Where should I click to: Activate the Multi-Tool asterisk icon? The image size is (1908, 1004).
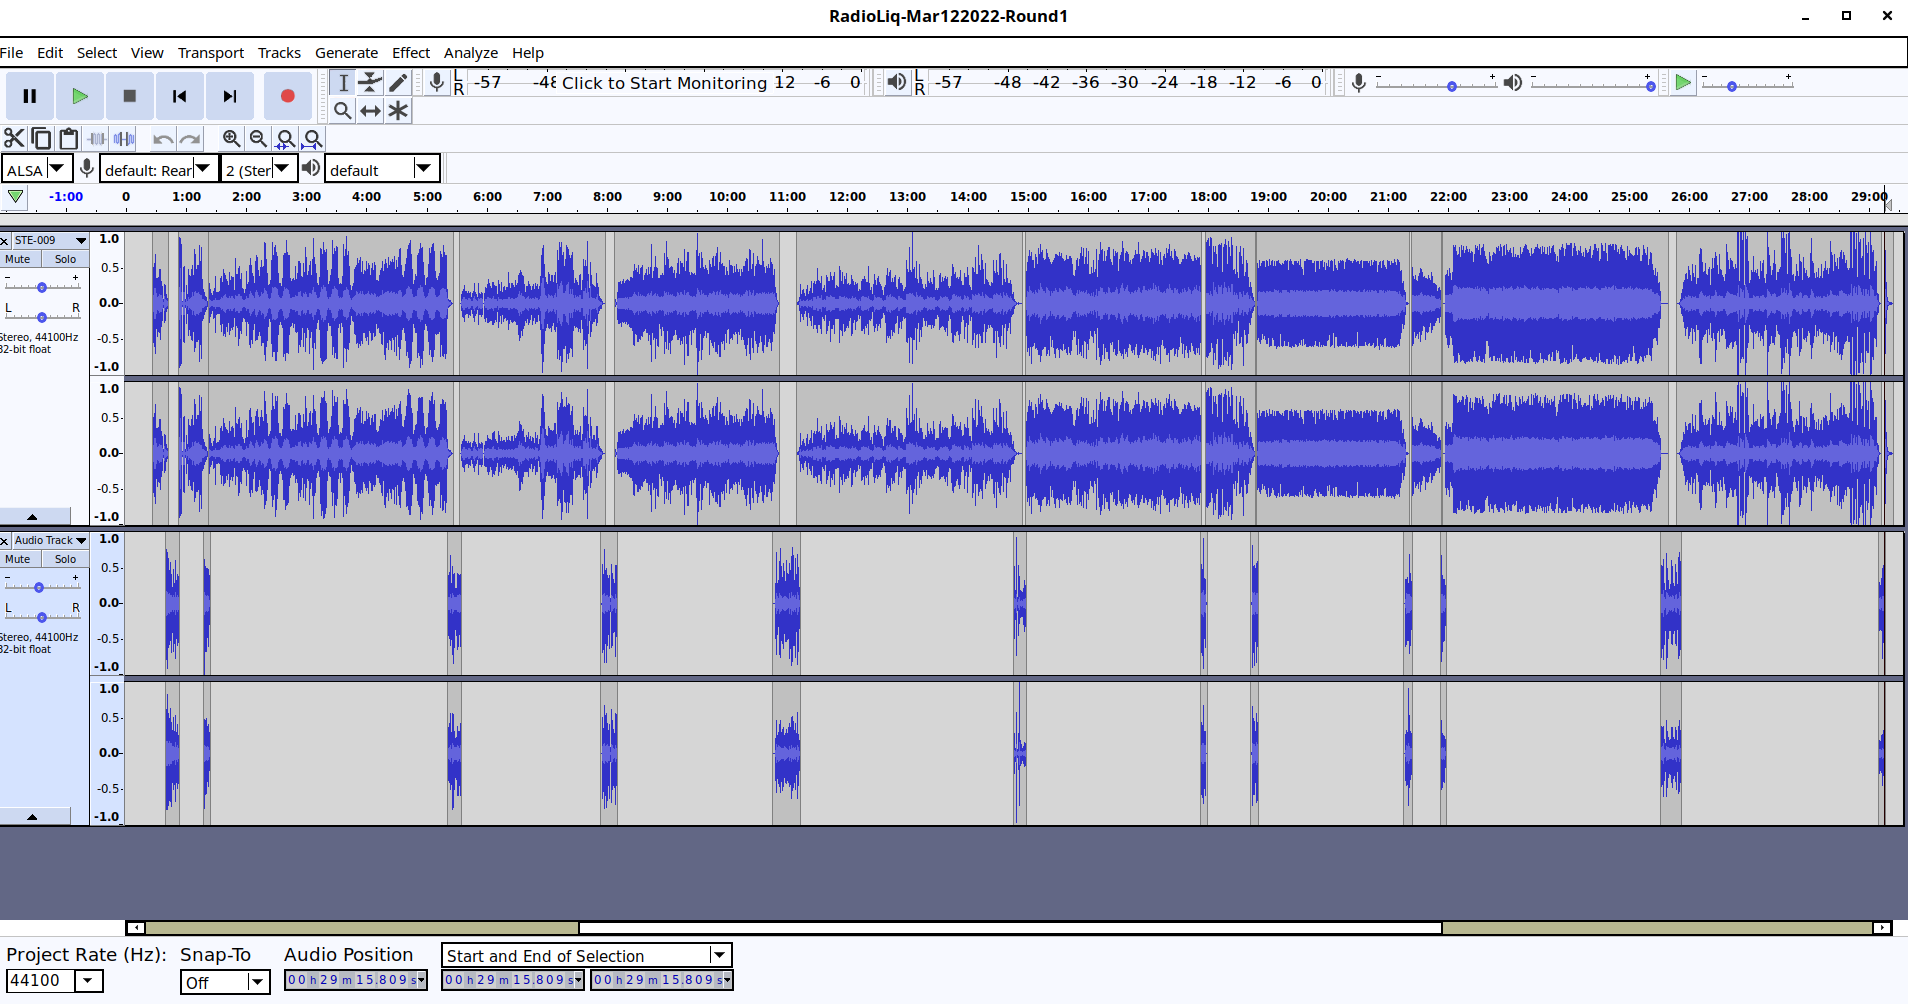[x=398, y=111]
